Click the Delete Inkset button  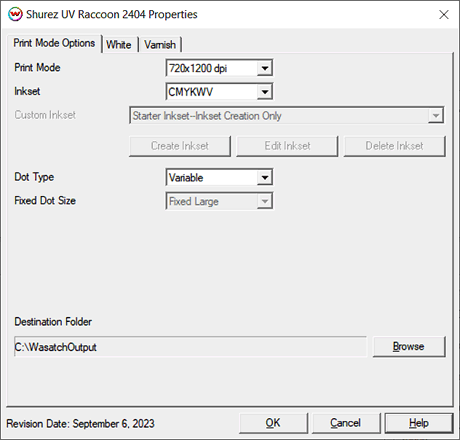[x=394, y=146]
